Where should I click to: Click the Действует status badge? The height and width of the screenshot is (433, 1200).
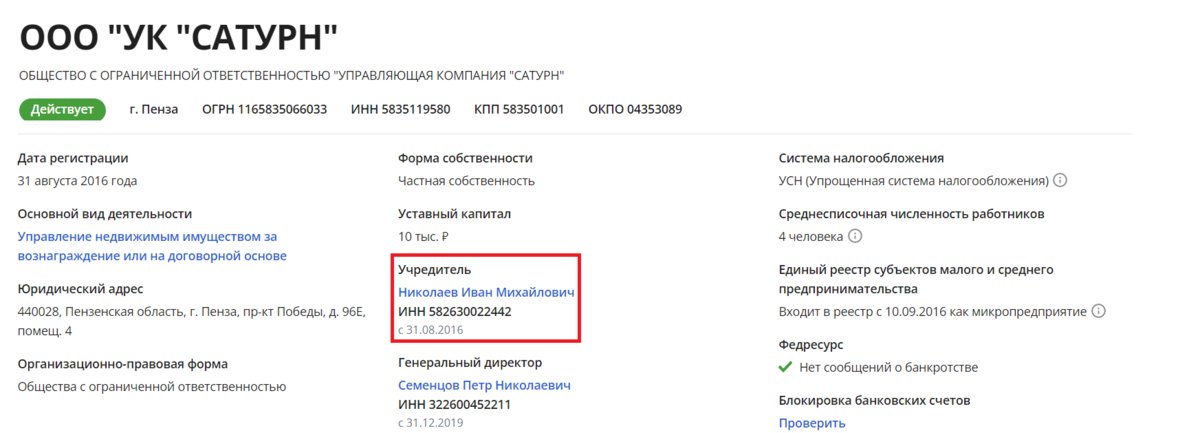[62, 109]
